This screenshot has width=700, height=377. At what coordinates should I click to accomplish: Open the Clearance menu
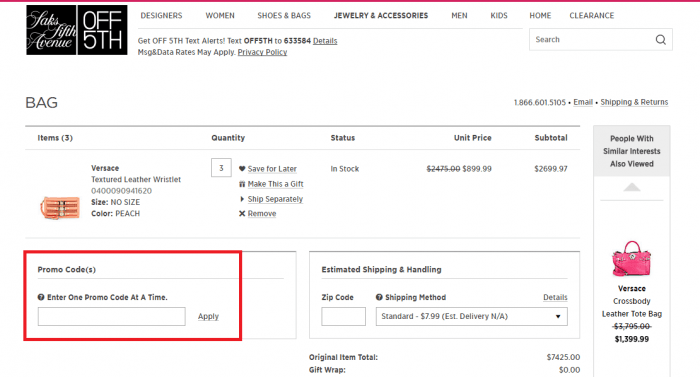(x=592, y=16)
